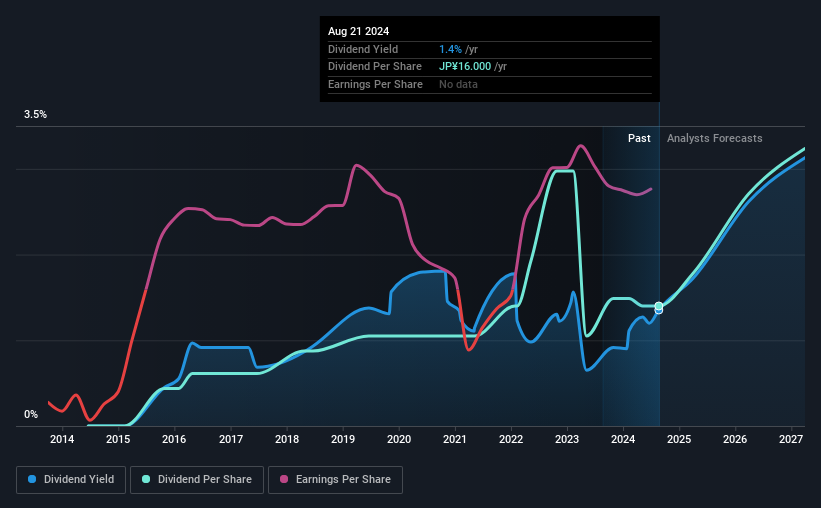Toggle the Dividend Yield legend button
Viewport: 821px width, 508px height.
(x=71, y=480)
